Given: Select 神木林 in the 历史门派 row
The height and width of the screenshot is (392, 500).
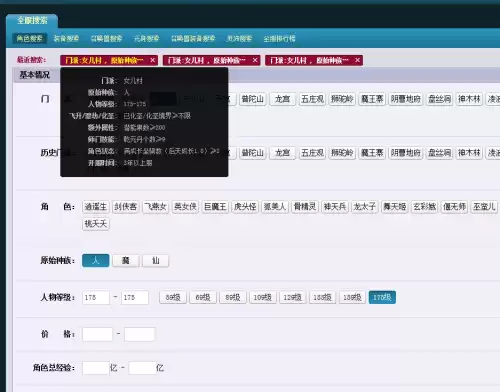Looking at the screenshot, I should (469, 153).
